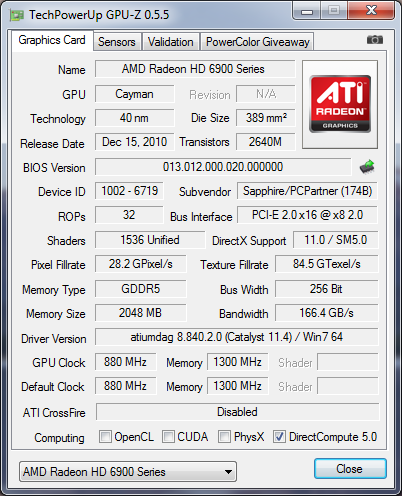Screen dimensions: 402x496
Task: Click the Driver Version field
Action: (x=237, y=337)
